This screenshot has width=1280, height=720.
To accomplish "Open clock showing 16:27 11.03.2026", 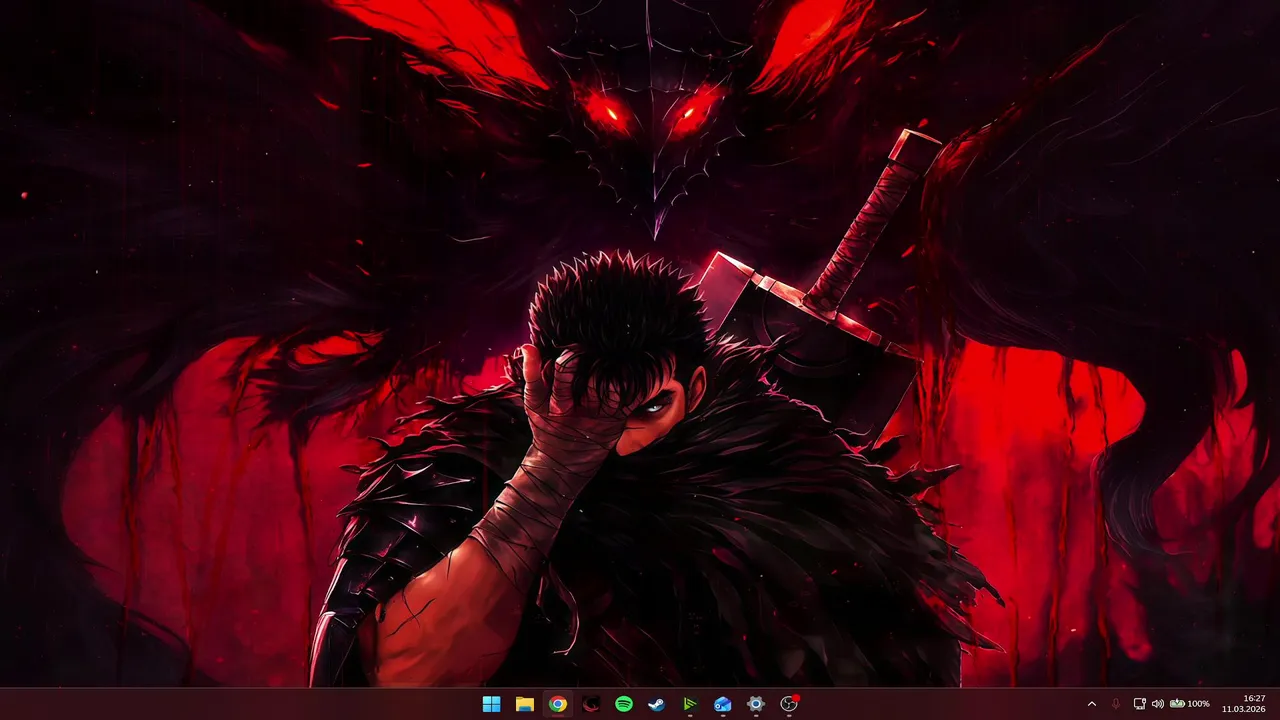I will (1243, 704).
